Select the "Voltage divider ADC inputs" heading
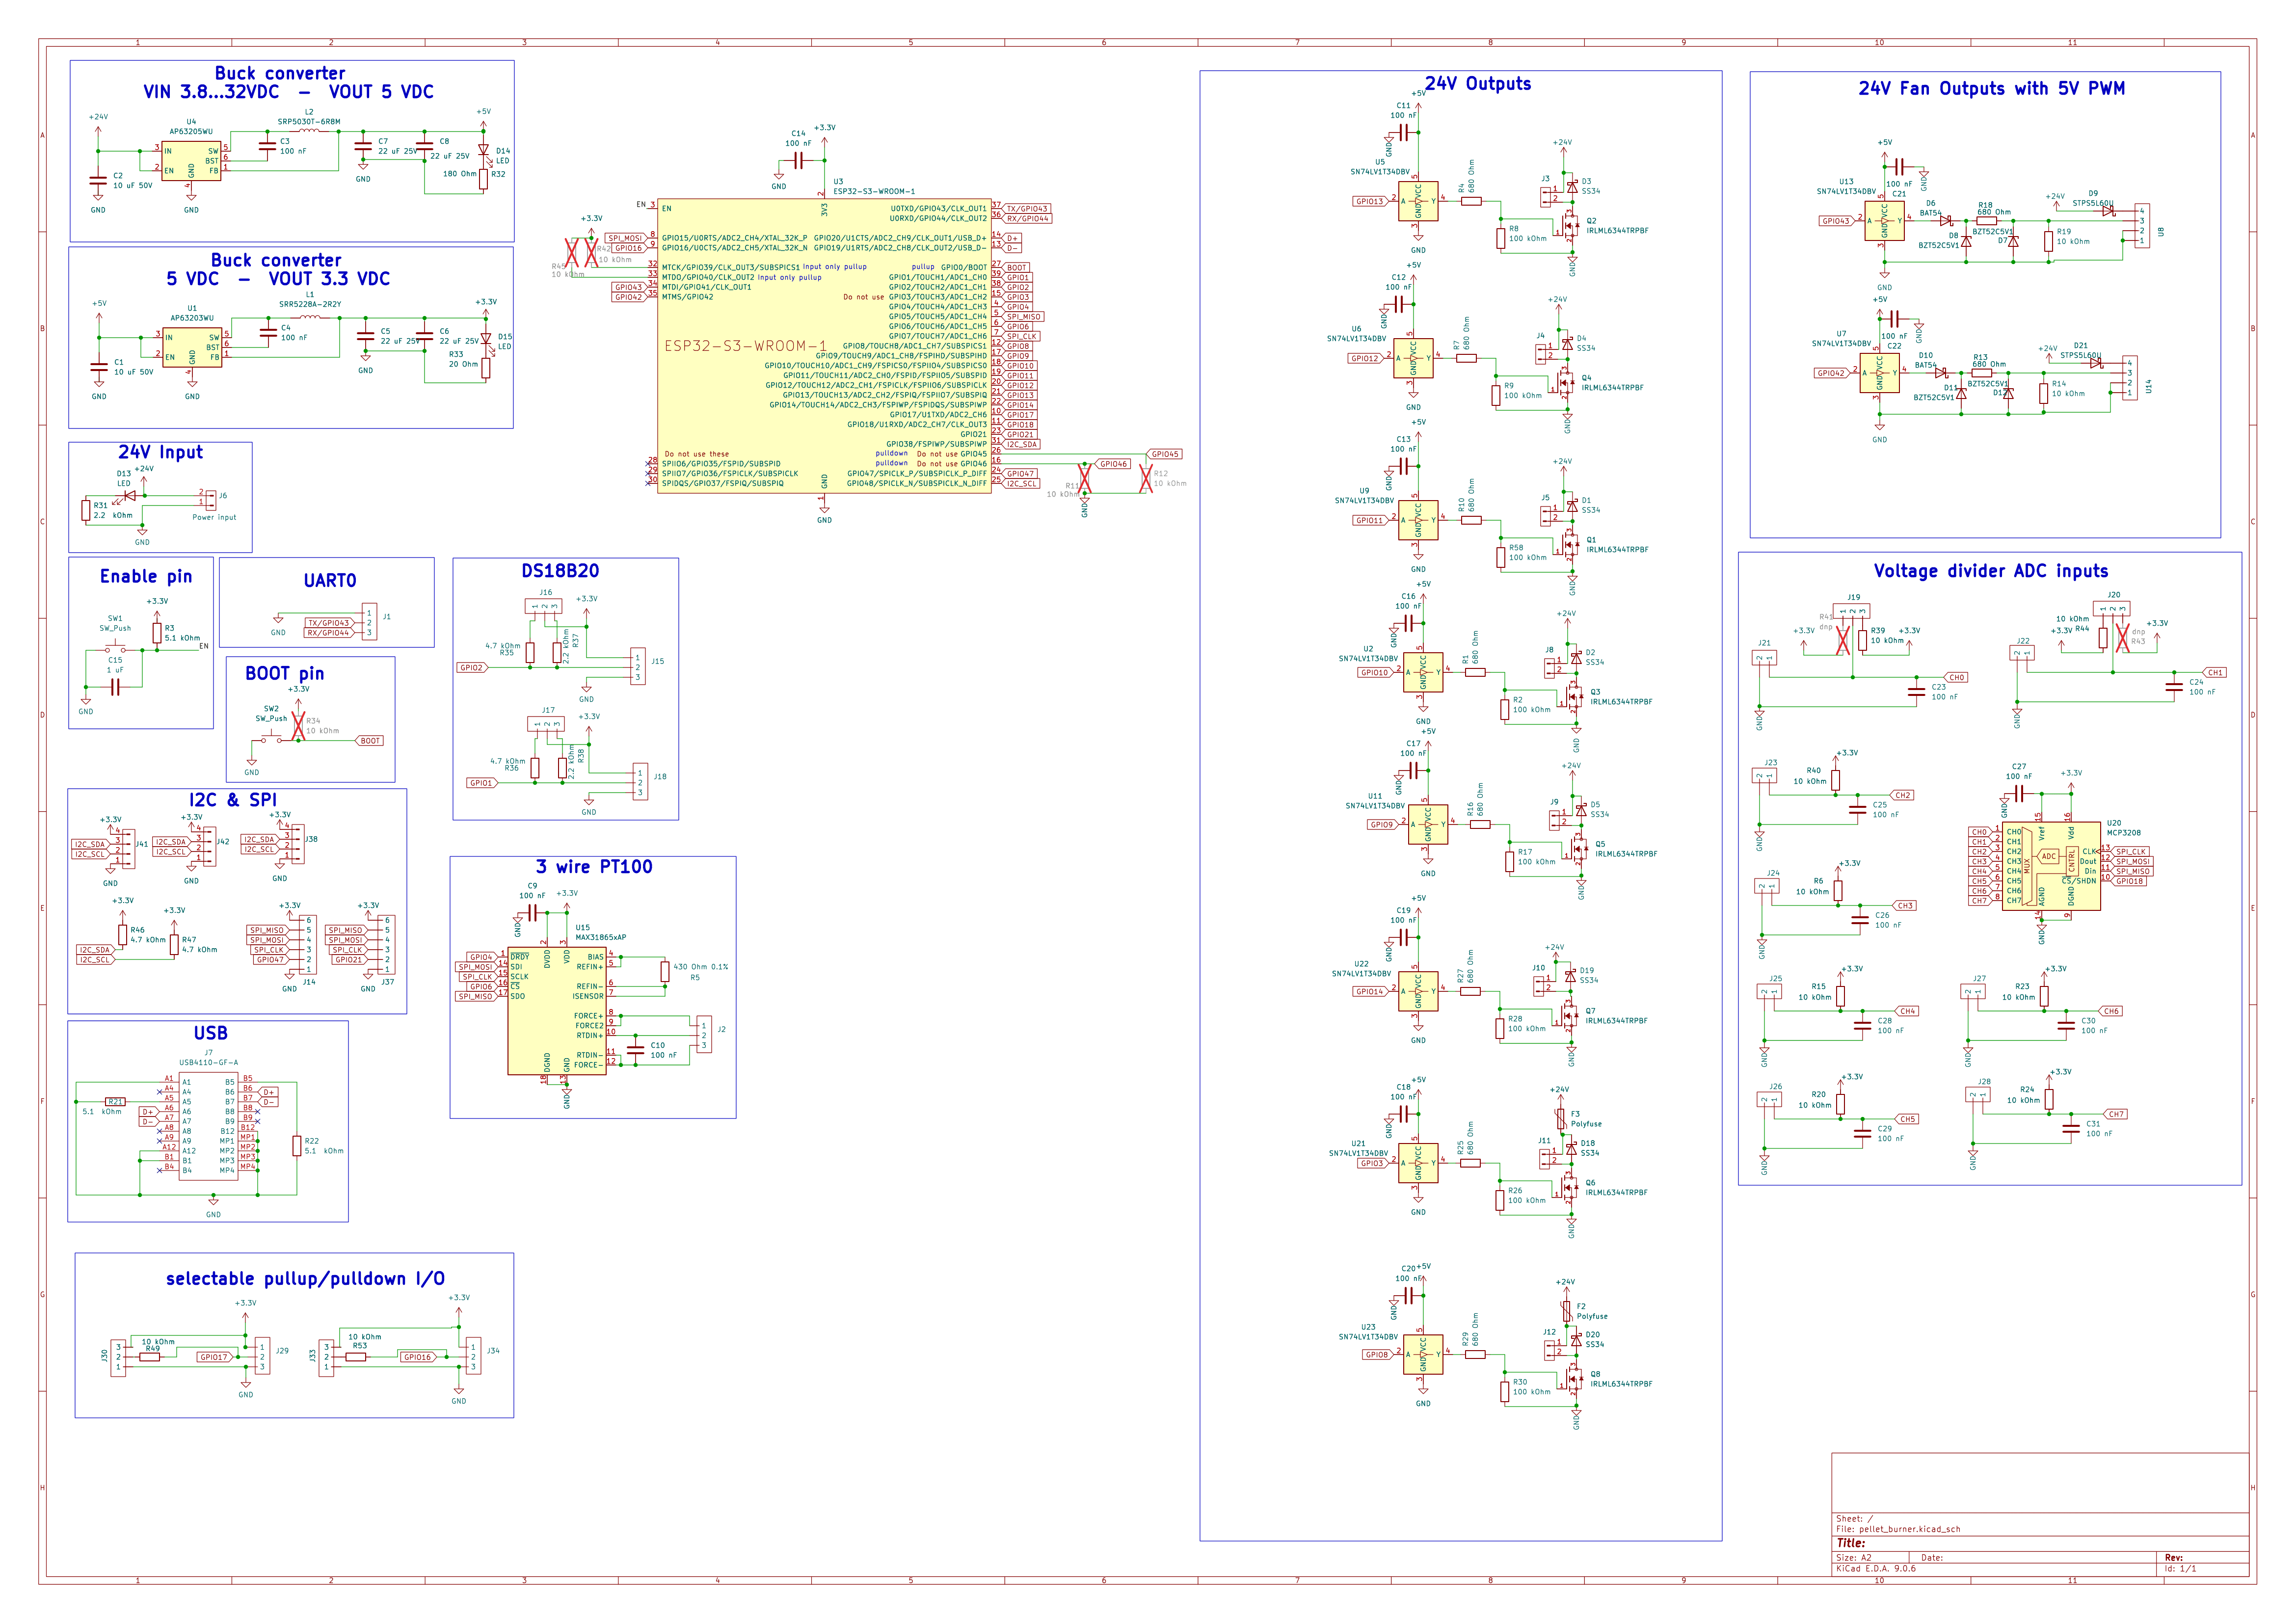2296x1623 pixels. pos(1990,571)
